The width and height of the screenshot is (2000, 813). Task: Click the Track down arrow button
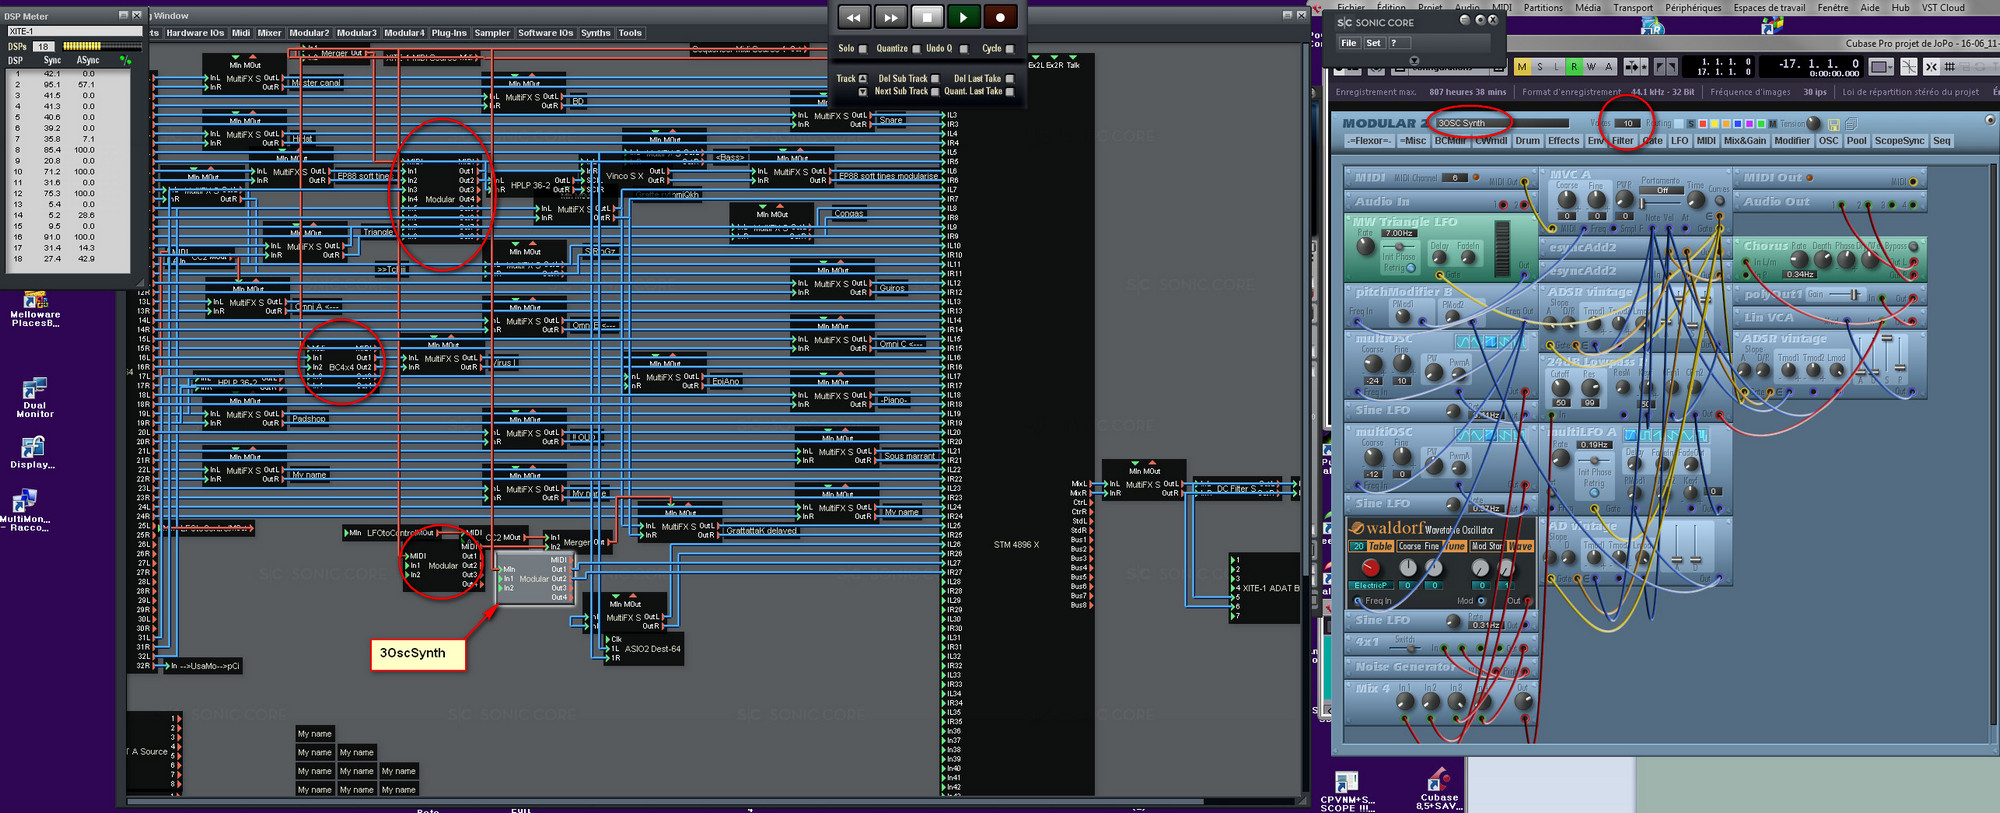863,91
